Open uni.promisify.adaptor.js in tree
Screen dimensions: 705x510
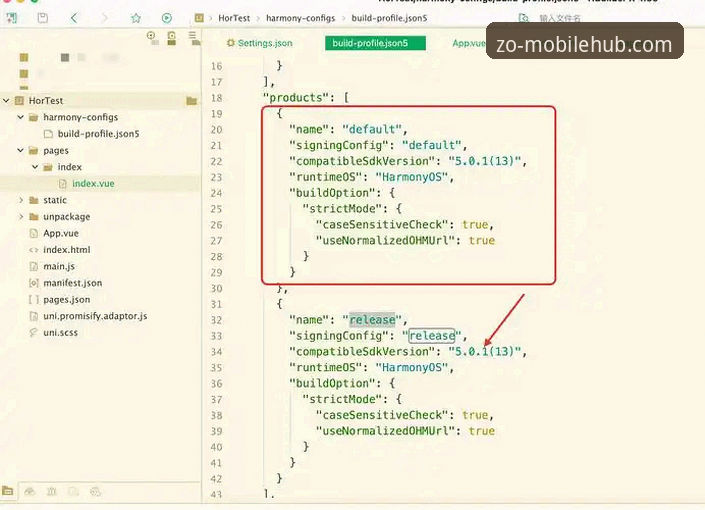tap(95, 316)
